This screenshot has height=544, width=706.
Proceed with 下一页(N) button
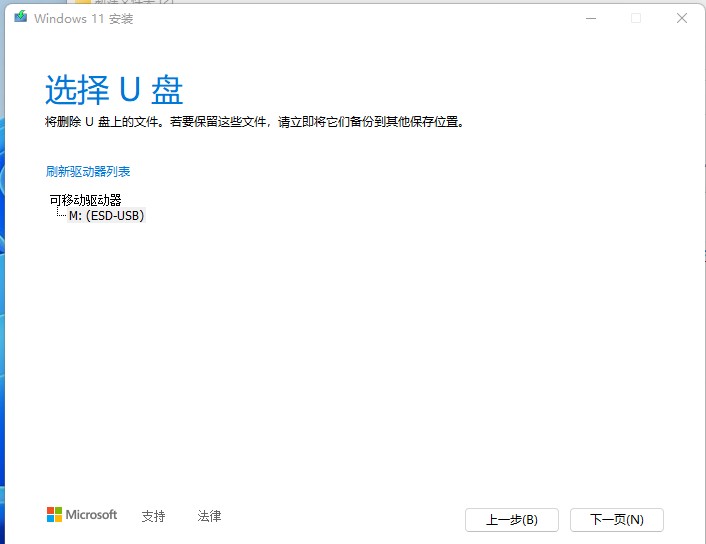(616, 520)
